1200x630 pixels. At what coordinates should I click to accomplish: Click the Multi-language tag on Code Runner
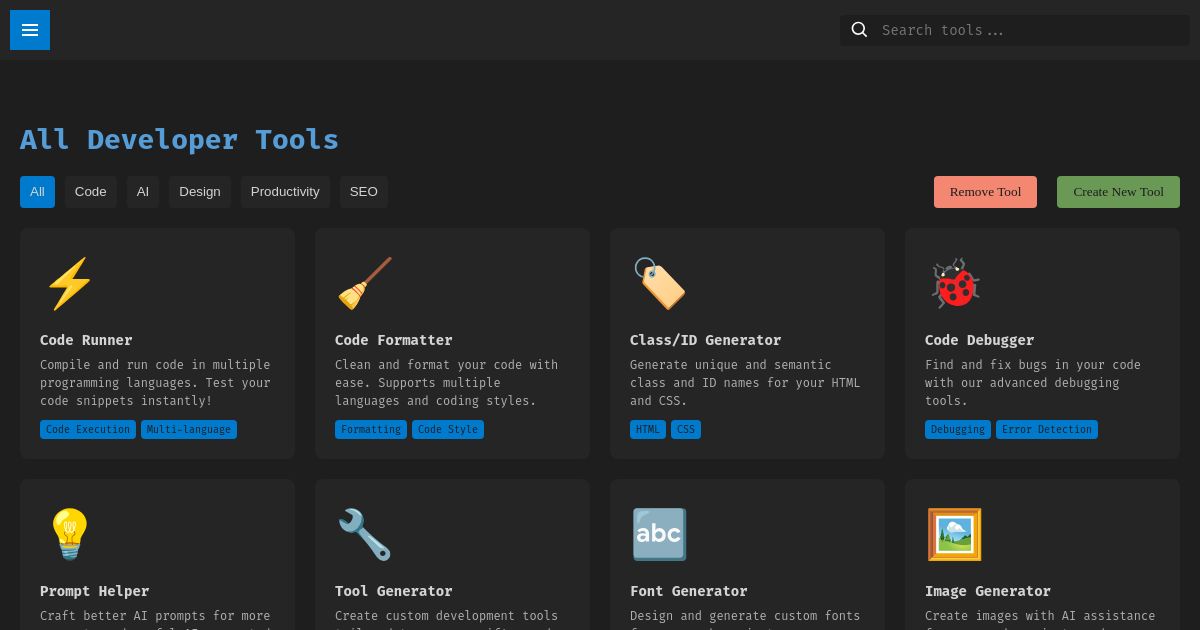point(188,429)
